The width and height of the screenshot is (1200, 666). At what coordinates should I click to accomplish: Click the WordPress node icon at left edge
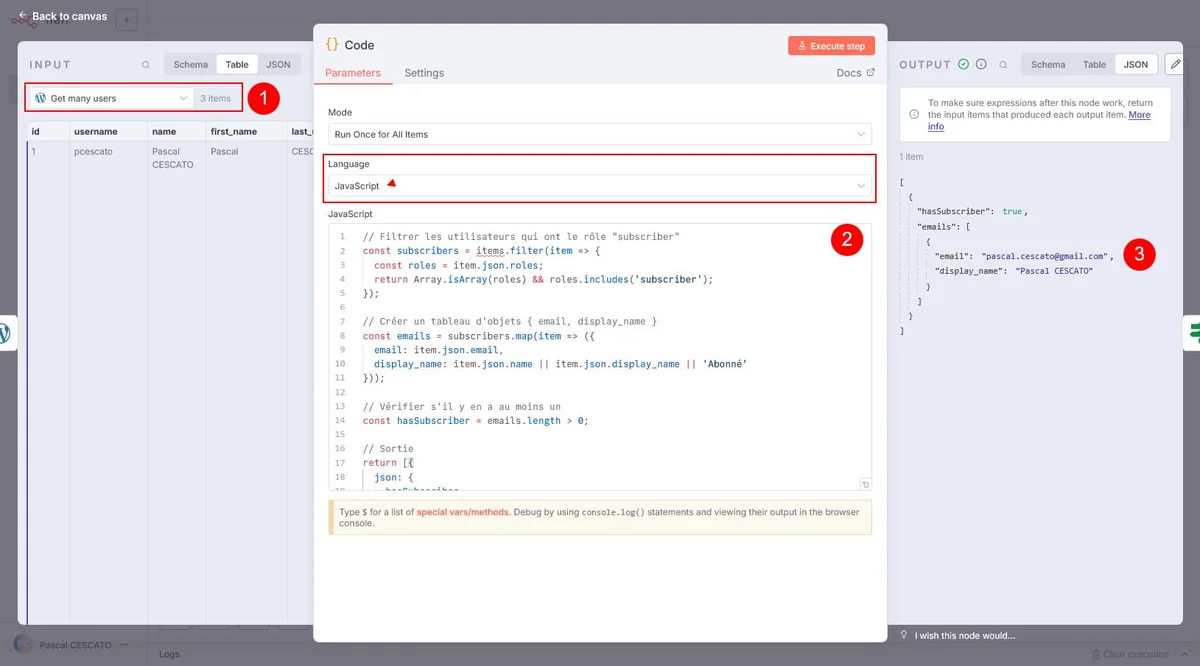pos(5,332)
